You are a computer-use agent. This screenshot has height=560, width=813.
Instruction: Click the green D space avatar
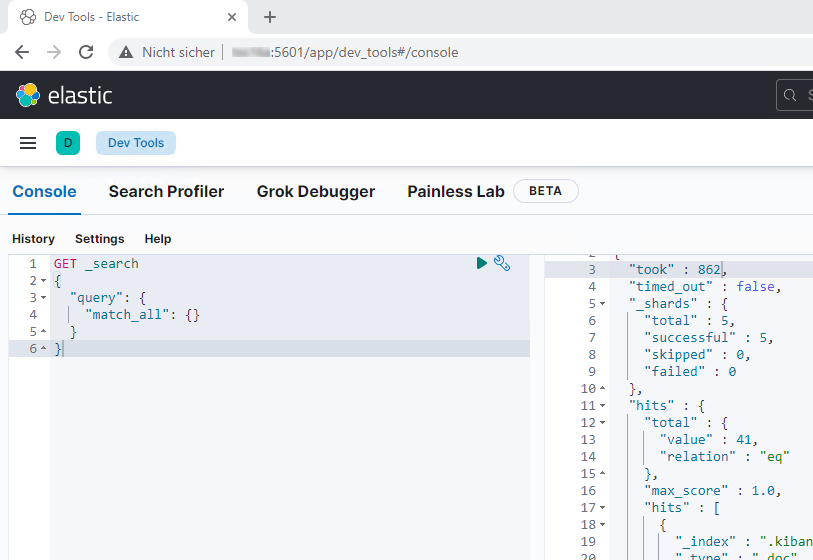68,143
